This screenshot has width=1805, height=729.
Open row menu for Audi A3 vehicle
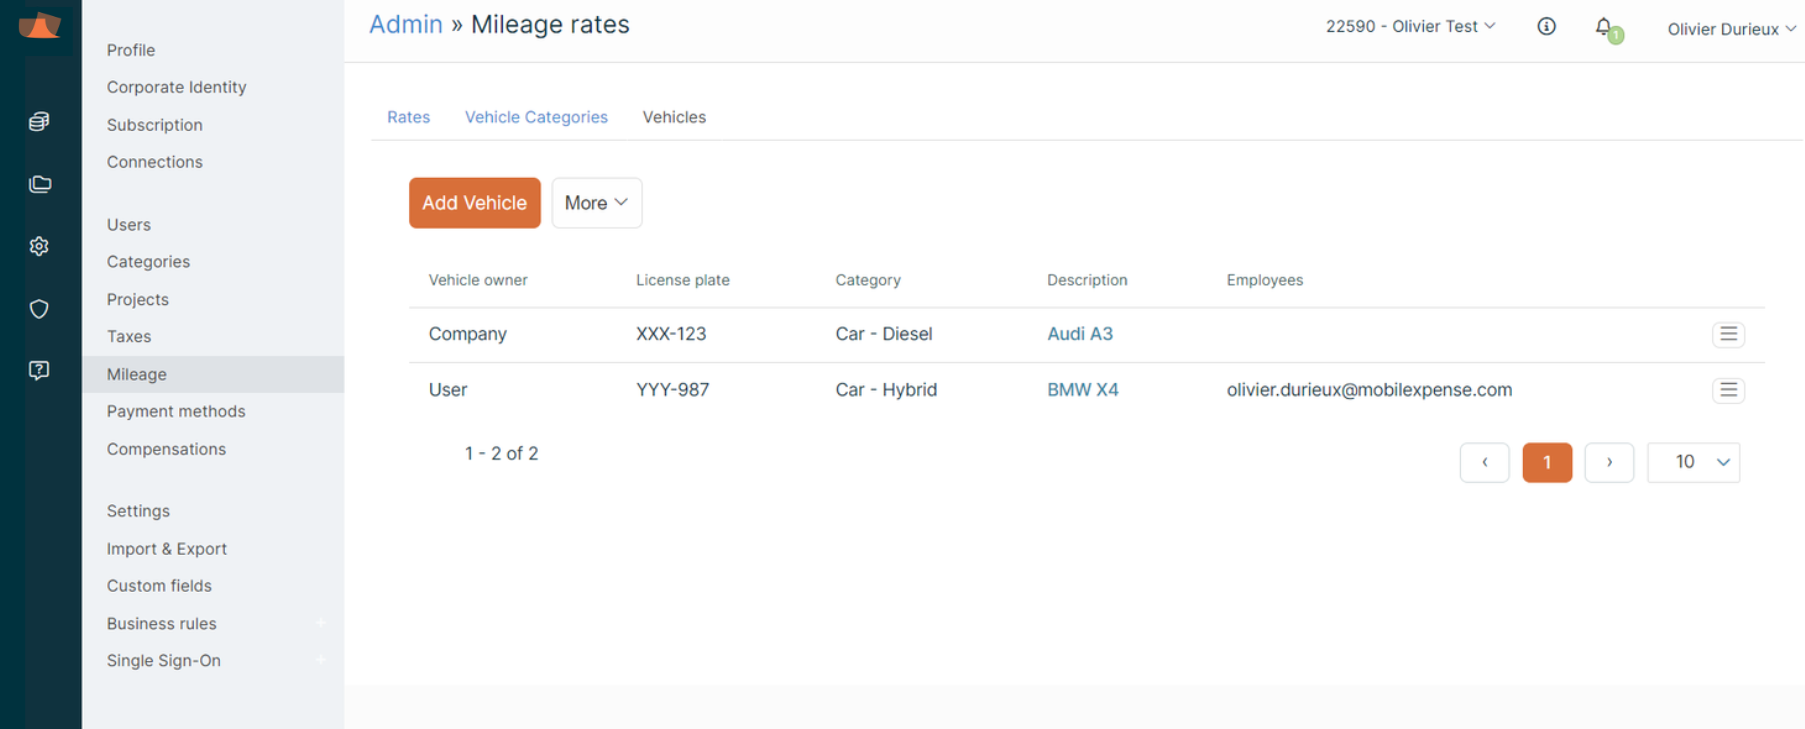pos(1727,334)
